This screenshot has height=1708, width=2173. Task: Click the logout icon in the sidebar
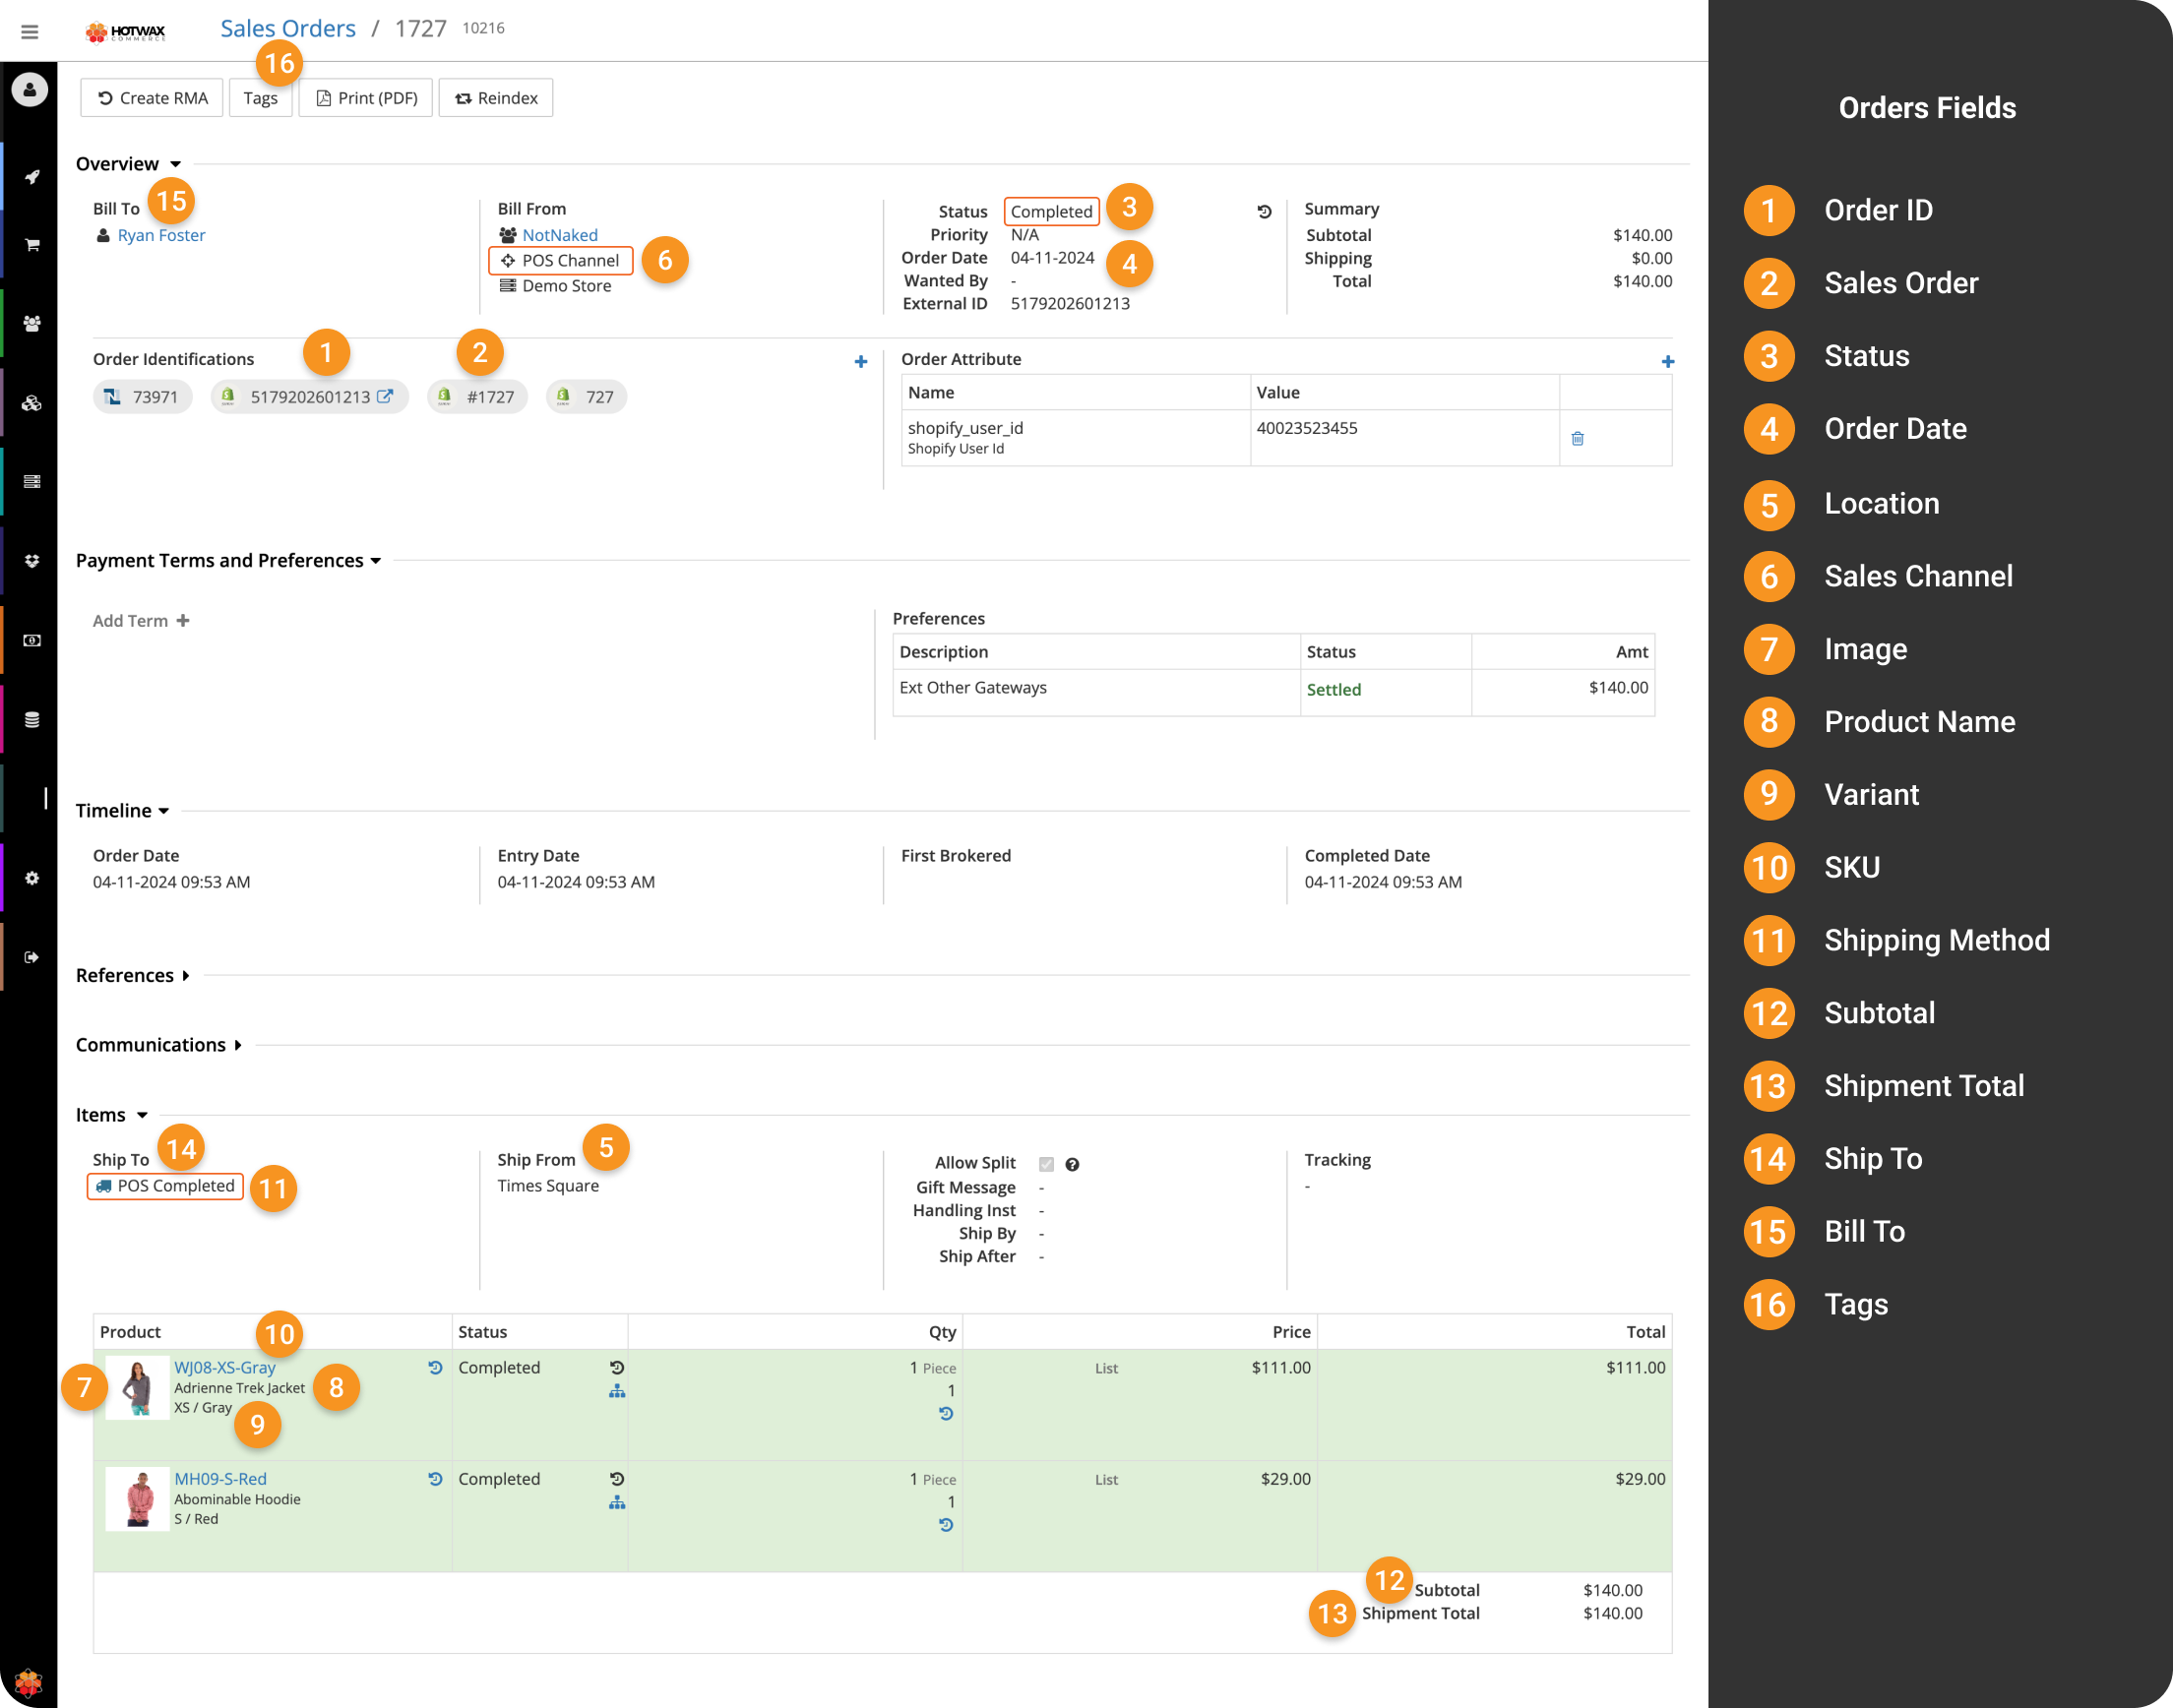point(32,957)
